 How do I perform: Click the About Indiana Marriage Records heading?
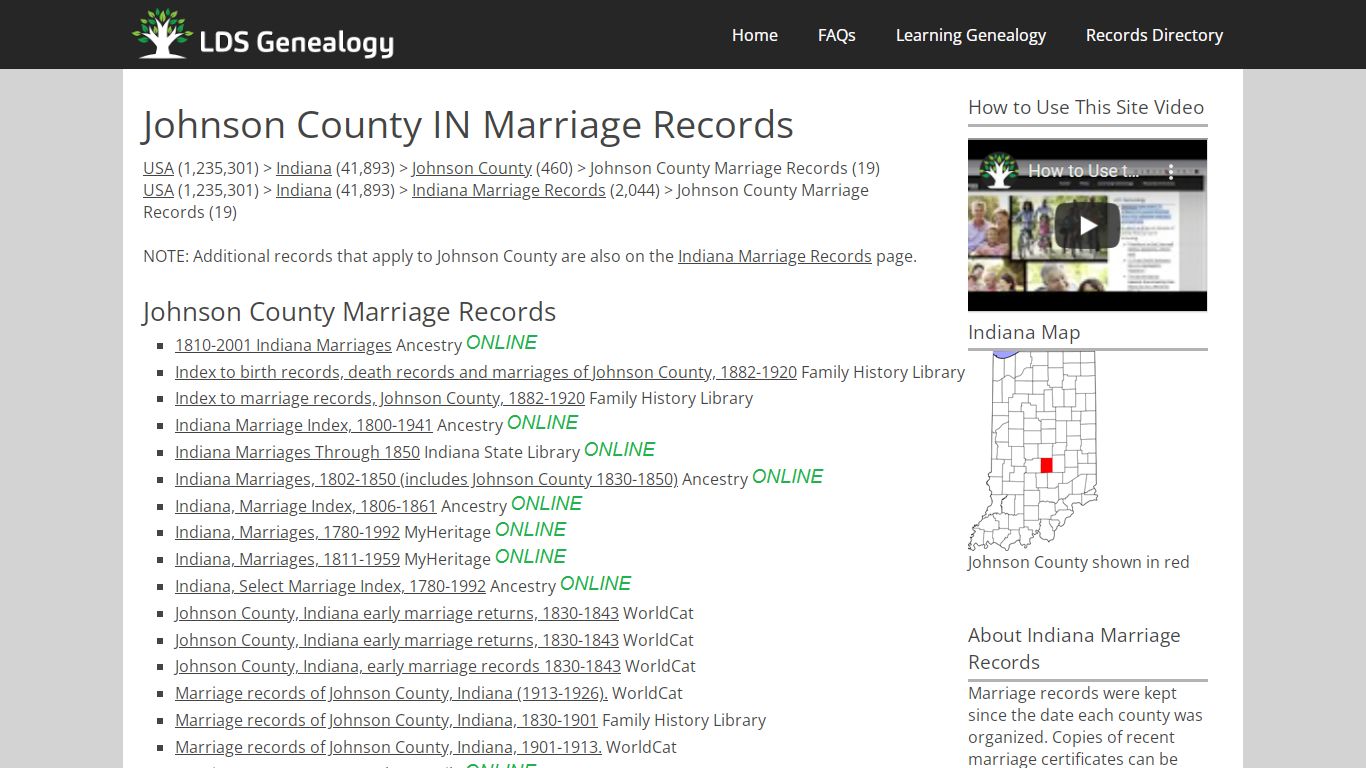pyautogui.click(x=1074, y=649)
